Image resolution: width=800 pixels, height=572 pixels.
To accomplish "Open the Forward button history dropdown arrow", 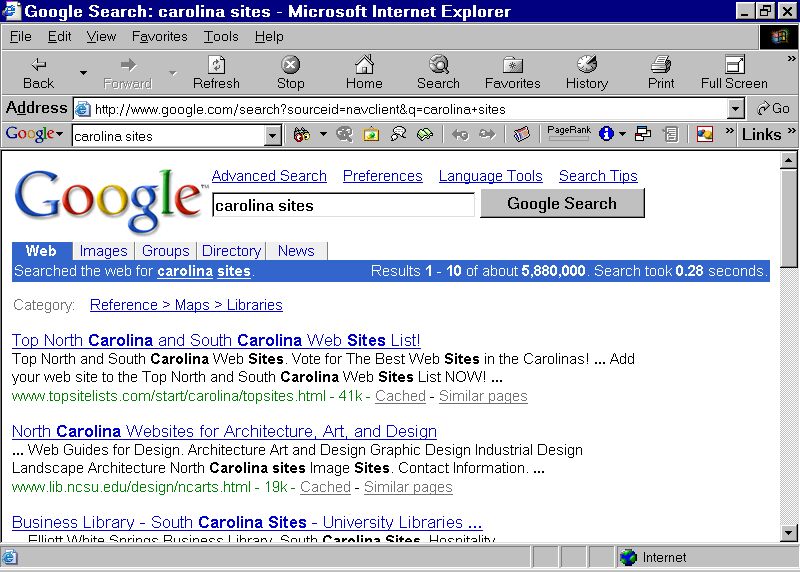I will 173,73.
